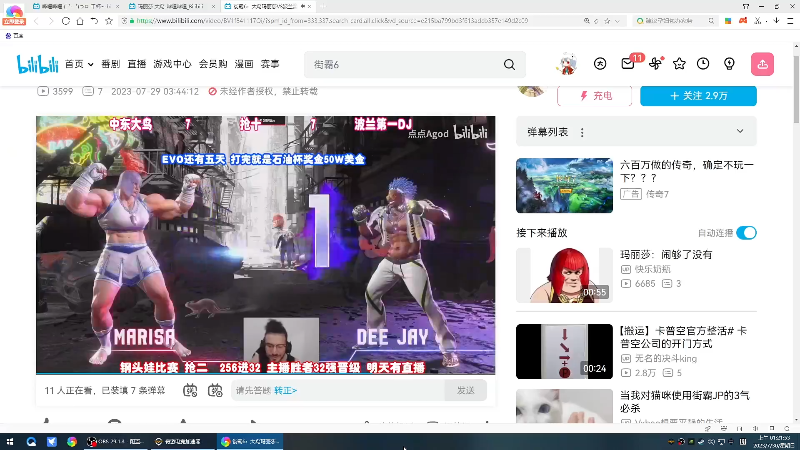Click the 充电 charge button
Screen dimensions: 800x450
[594, 96]
